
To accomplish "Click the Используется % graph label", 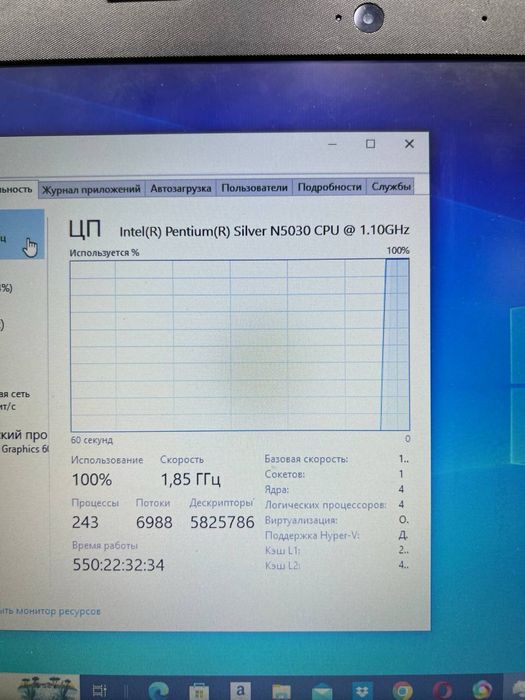I will click(104, 253).
